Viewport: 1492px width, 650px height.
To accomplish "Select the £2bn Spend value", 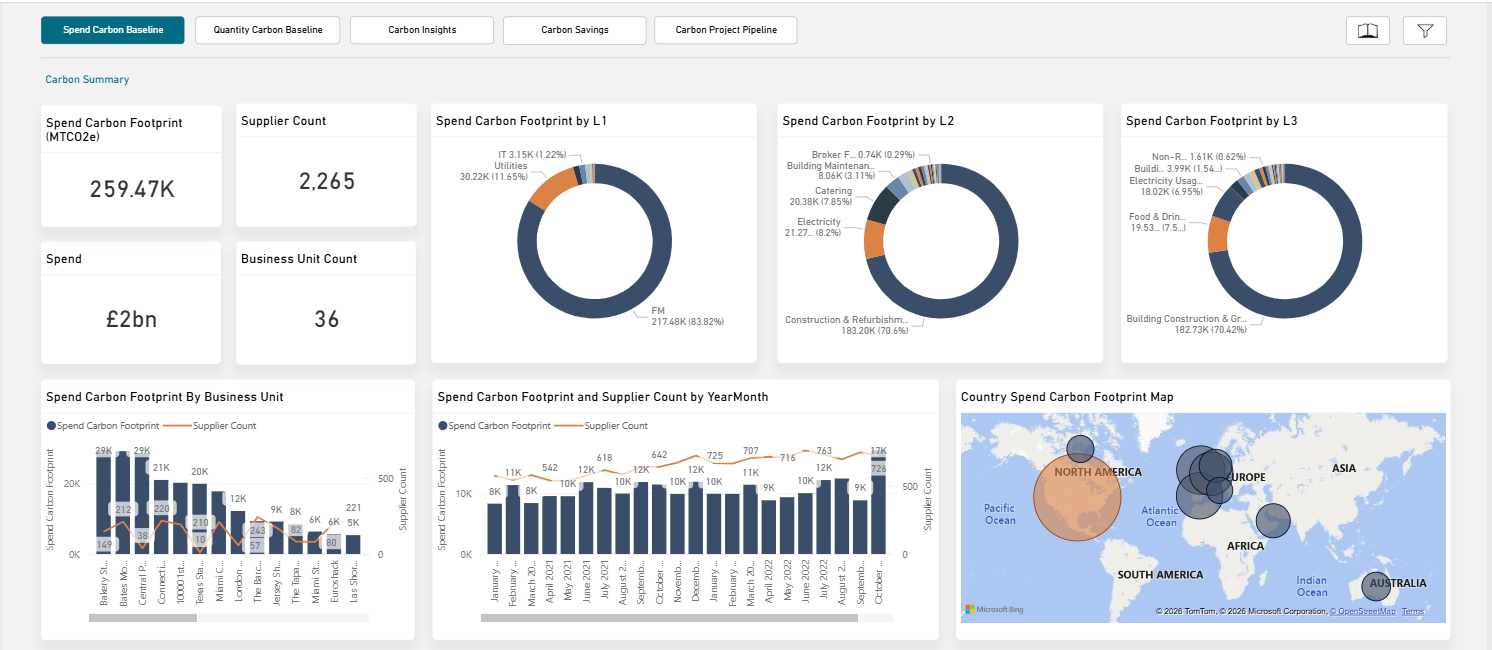I will point(132,320).
